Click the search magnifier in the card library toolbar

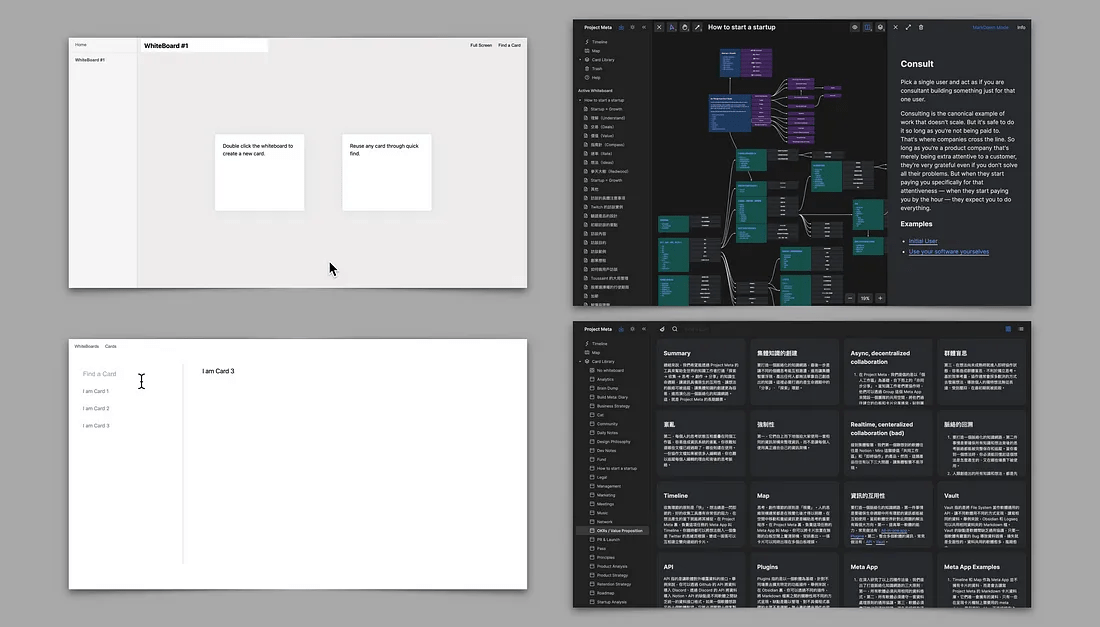point(675,329)
